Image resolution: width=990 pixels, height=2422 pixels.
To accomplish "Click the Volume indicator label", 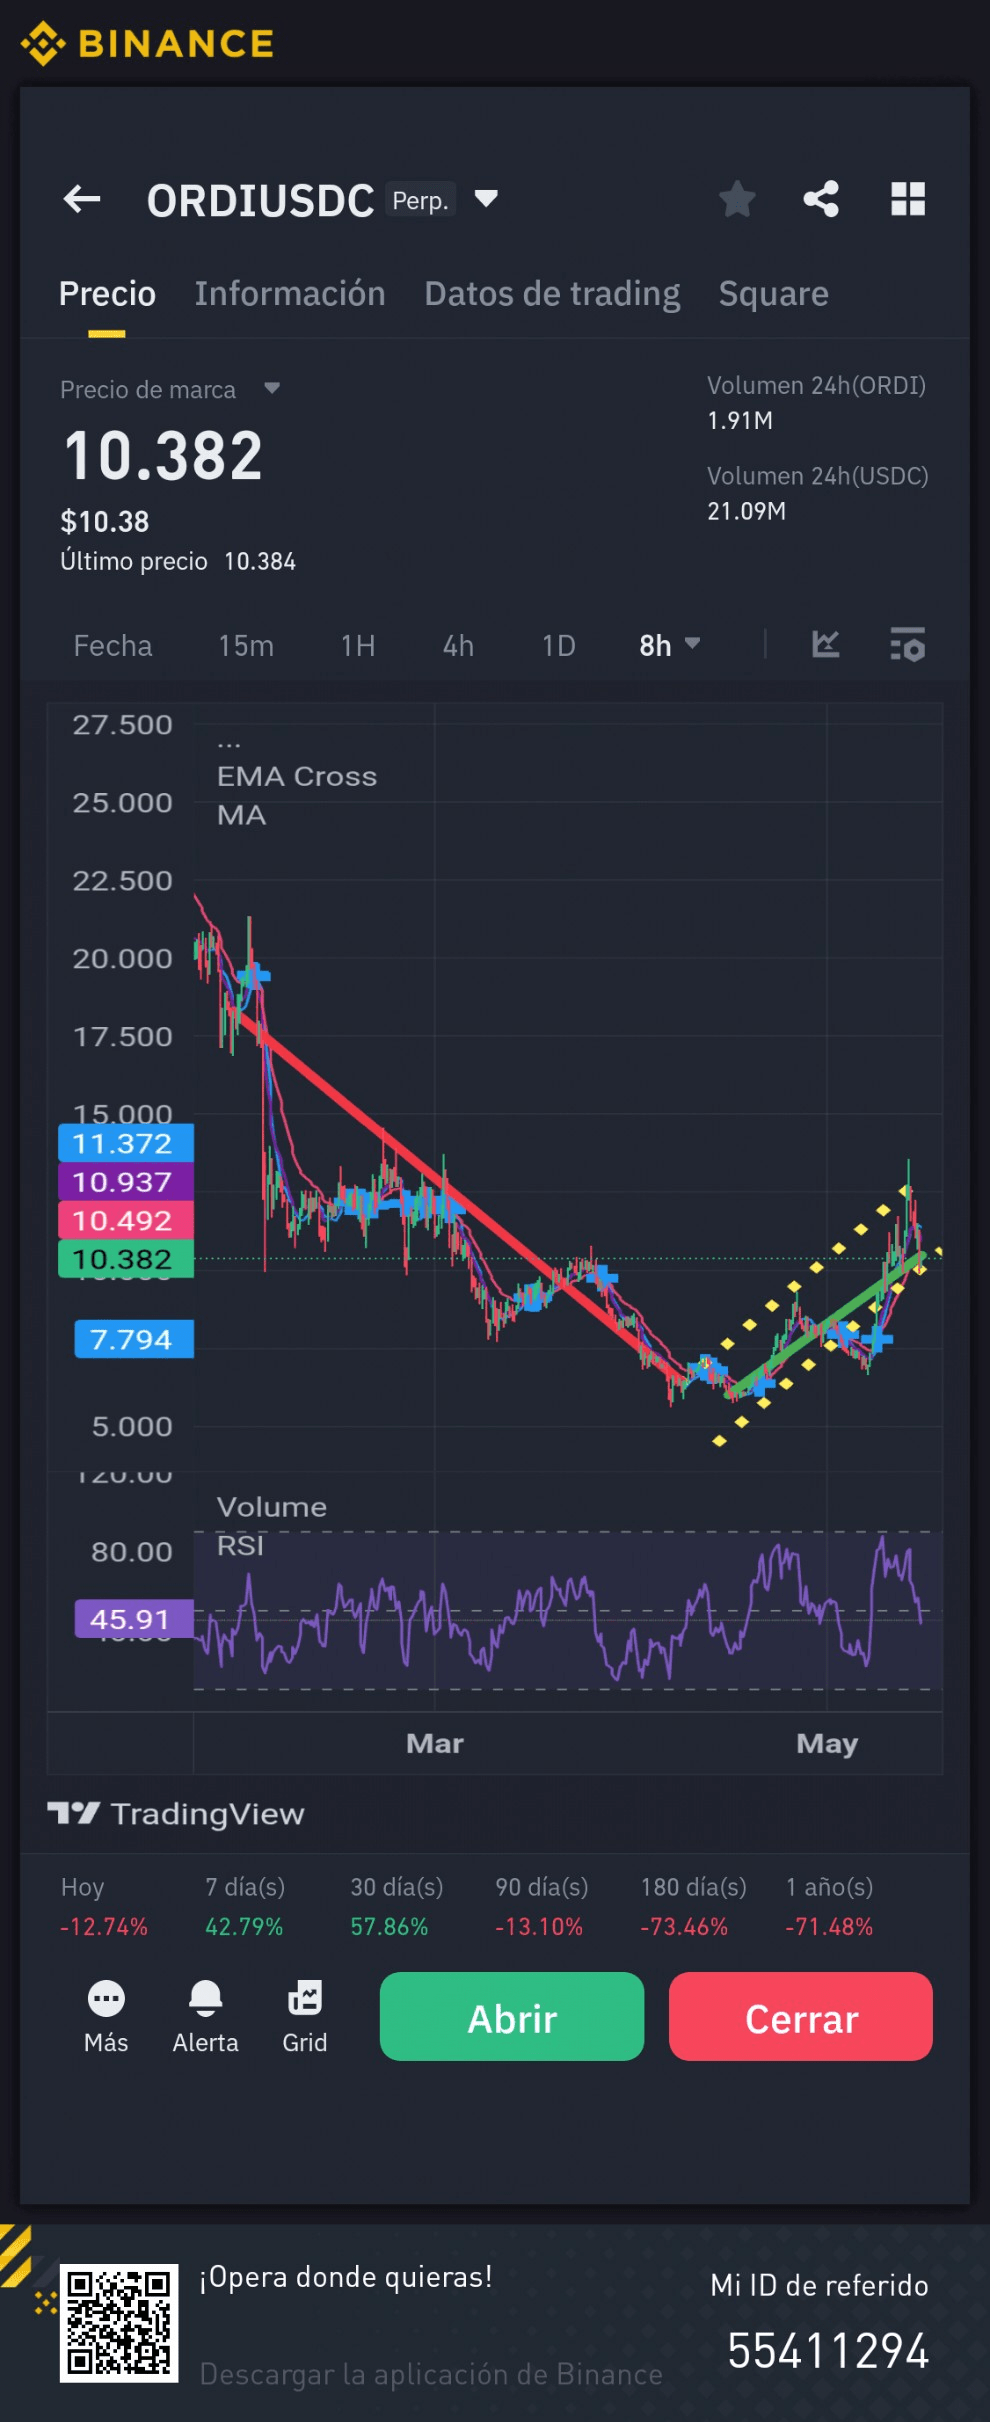I will click(x=272, y=1507).
